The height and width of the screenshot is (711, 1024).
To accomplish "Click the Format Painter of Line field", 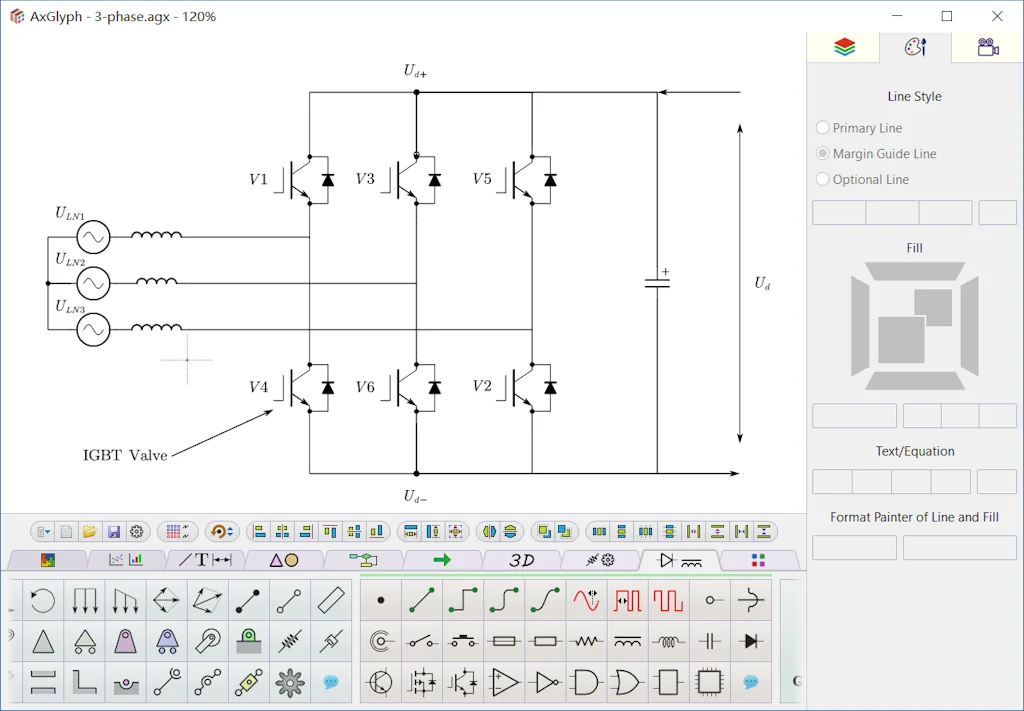I will pos(854,548).
